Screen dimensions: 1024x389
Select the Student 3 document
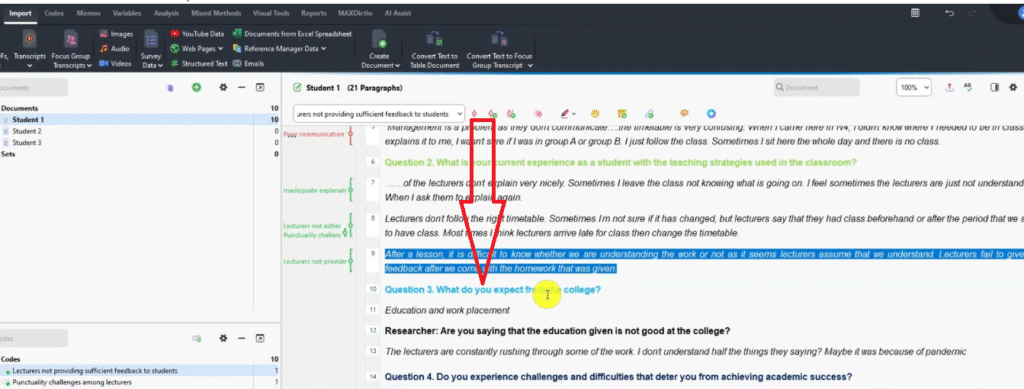click(x=140, y=142)
